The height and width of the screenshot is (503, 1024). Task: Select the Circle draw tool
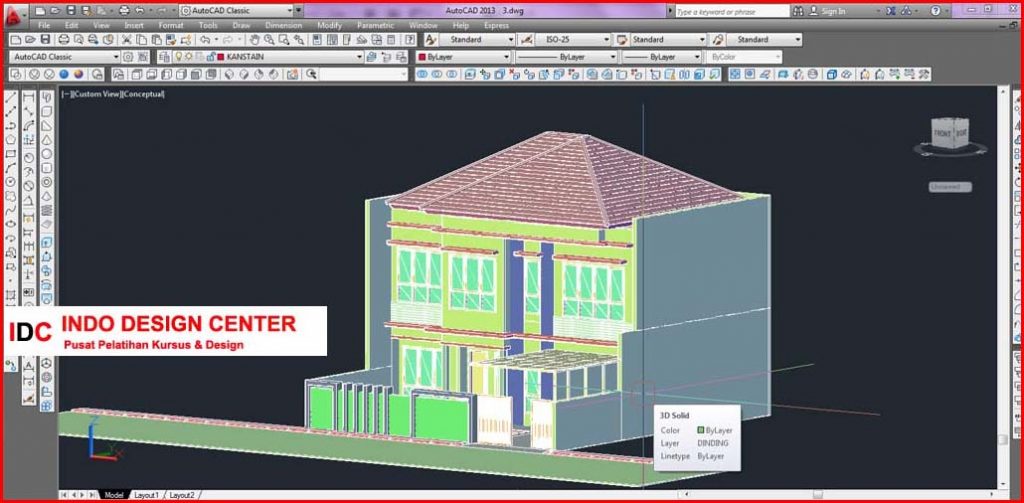click(x=11, y=181)
